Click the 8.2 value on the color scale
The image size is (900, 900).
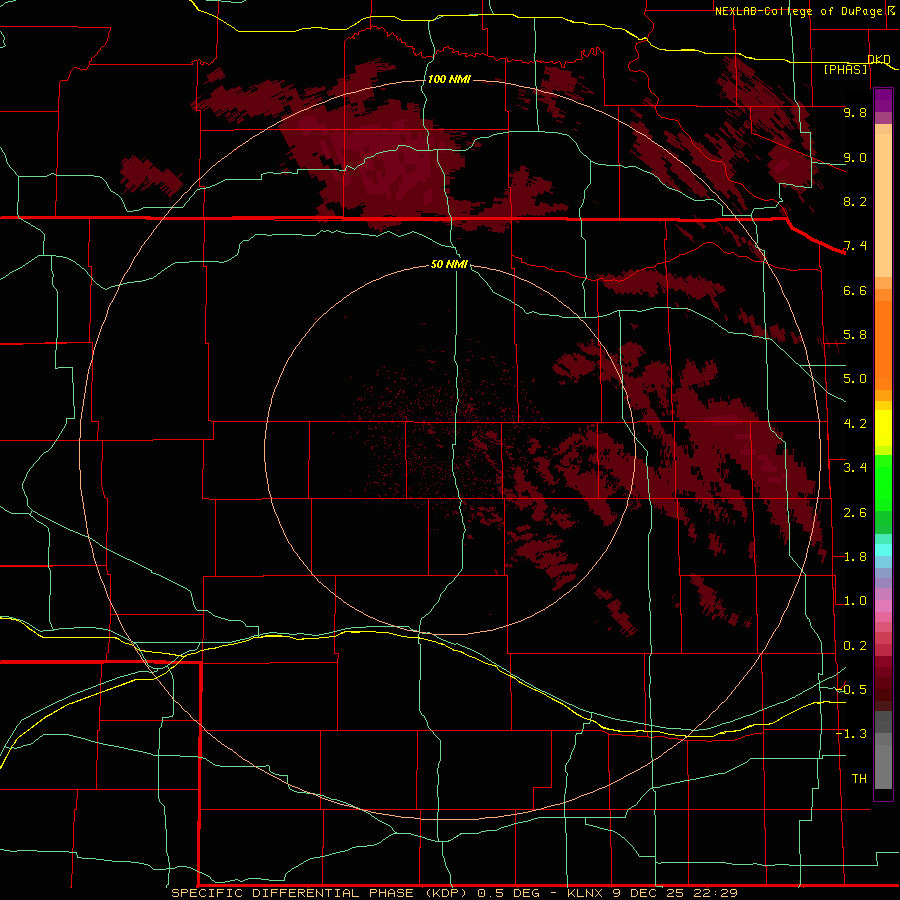[855, 201]
